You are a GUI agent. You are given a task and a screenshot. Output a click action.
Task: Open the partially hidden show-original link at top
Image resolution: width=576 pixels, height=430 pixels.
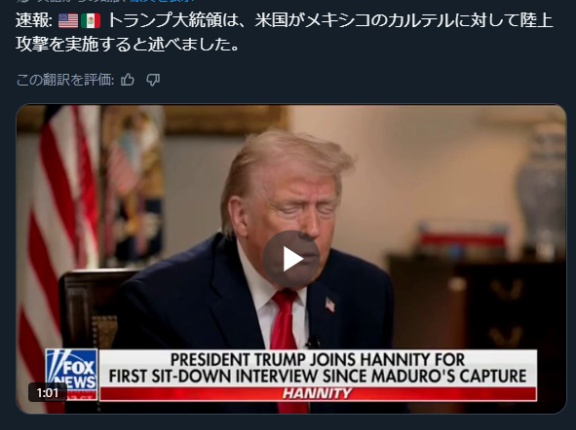tap(162, 1)
